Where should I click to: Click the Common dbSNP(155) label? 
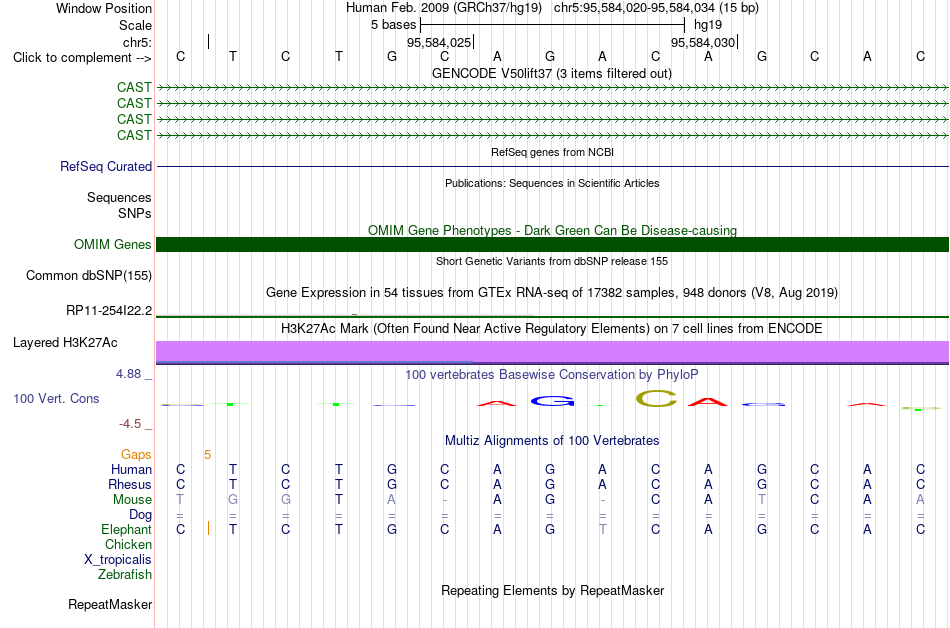[x=89, y=276]
